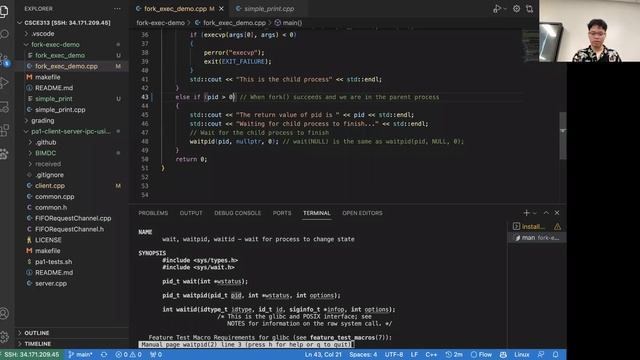
Task: Open the Accounts icon in activity bar
Action: [4, 313]
